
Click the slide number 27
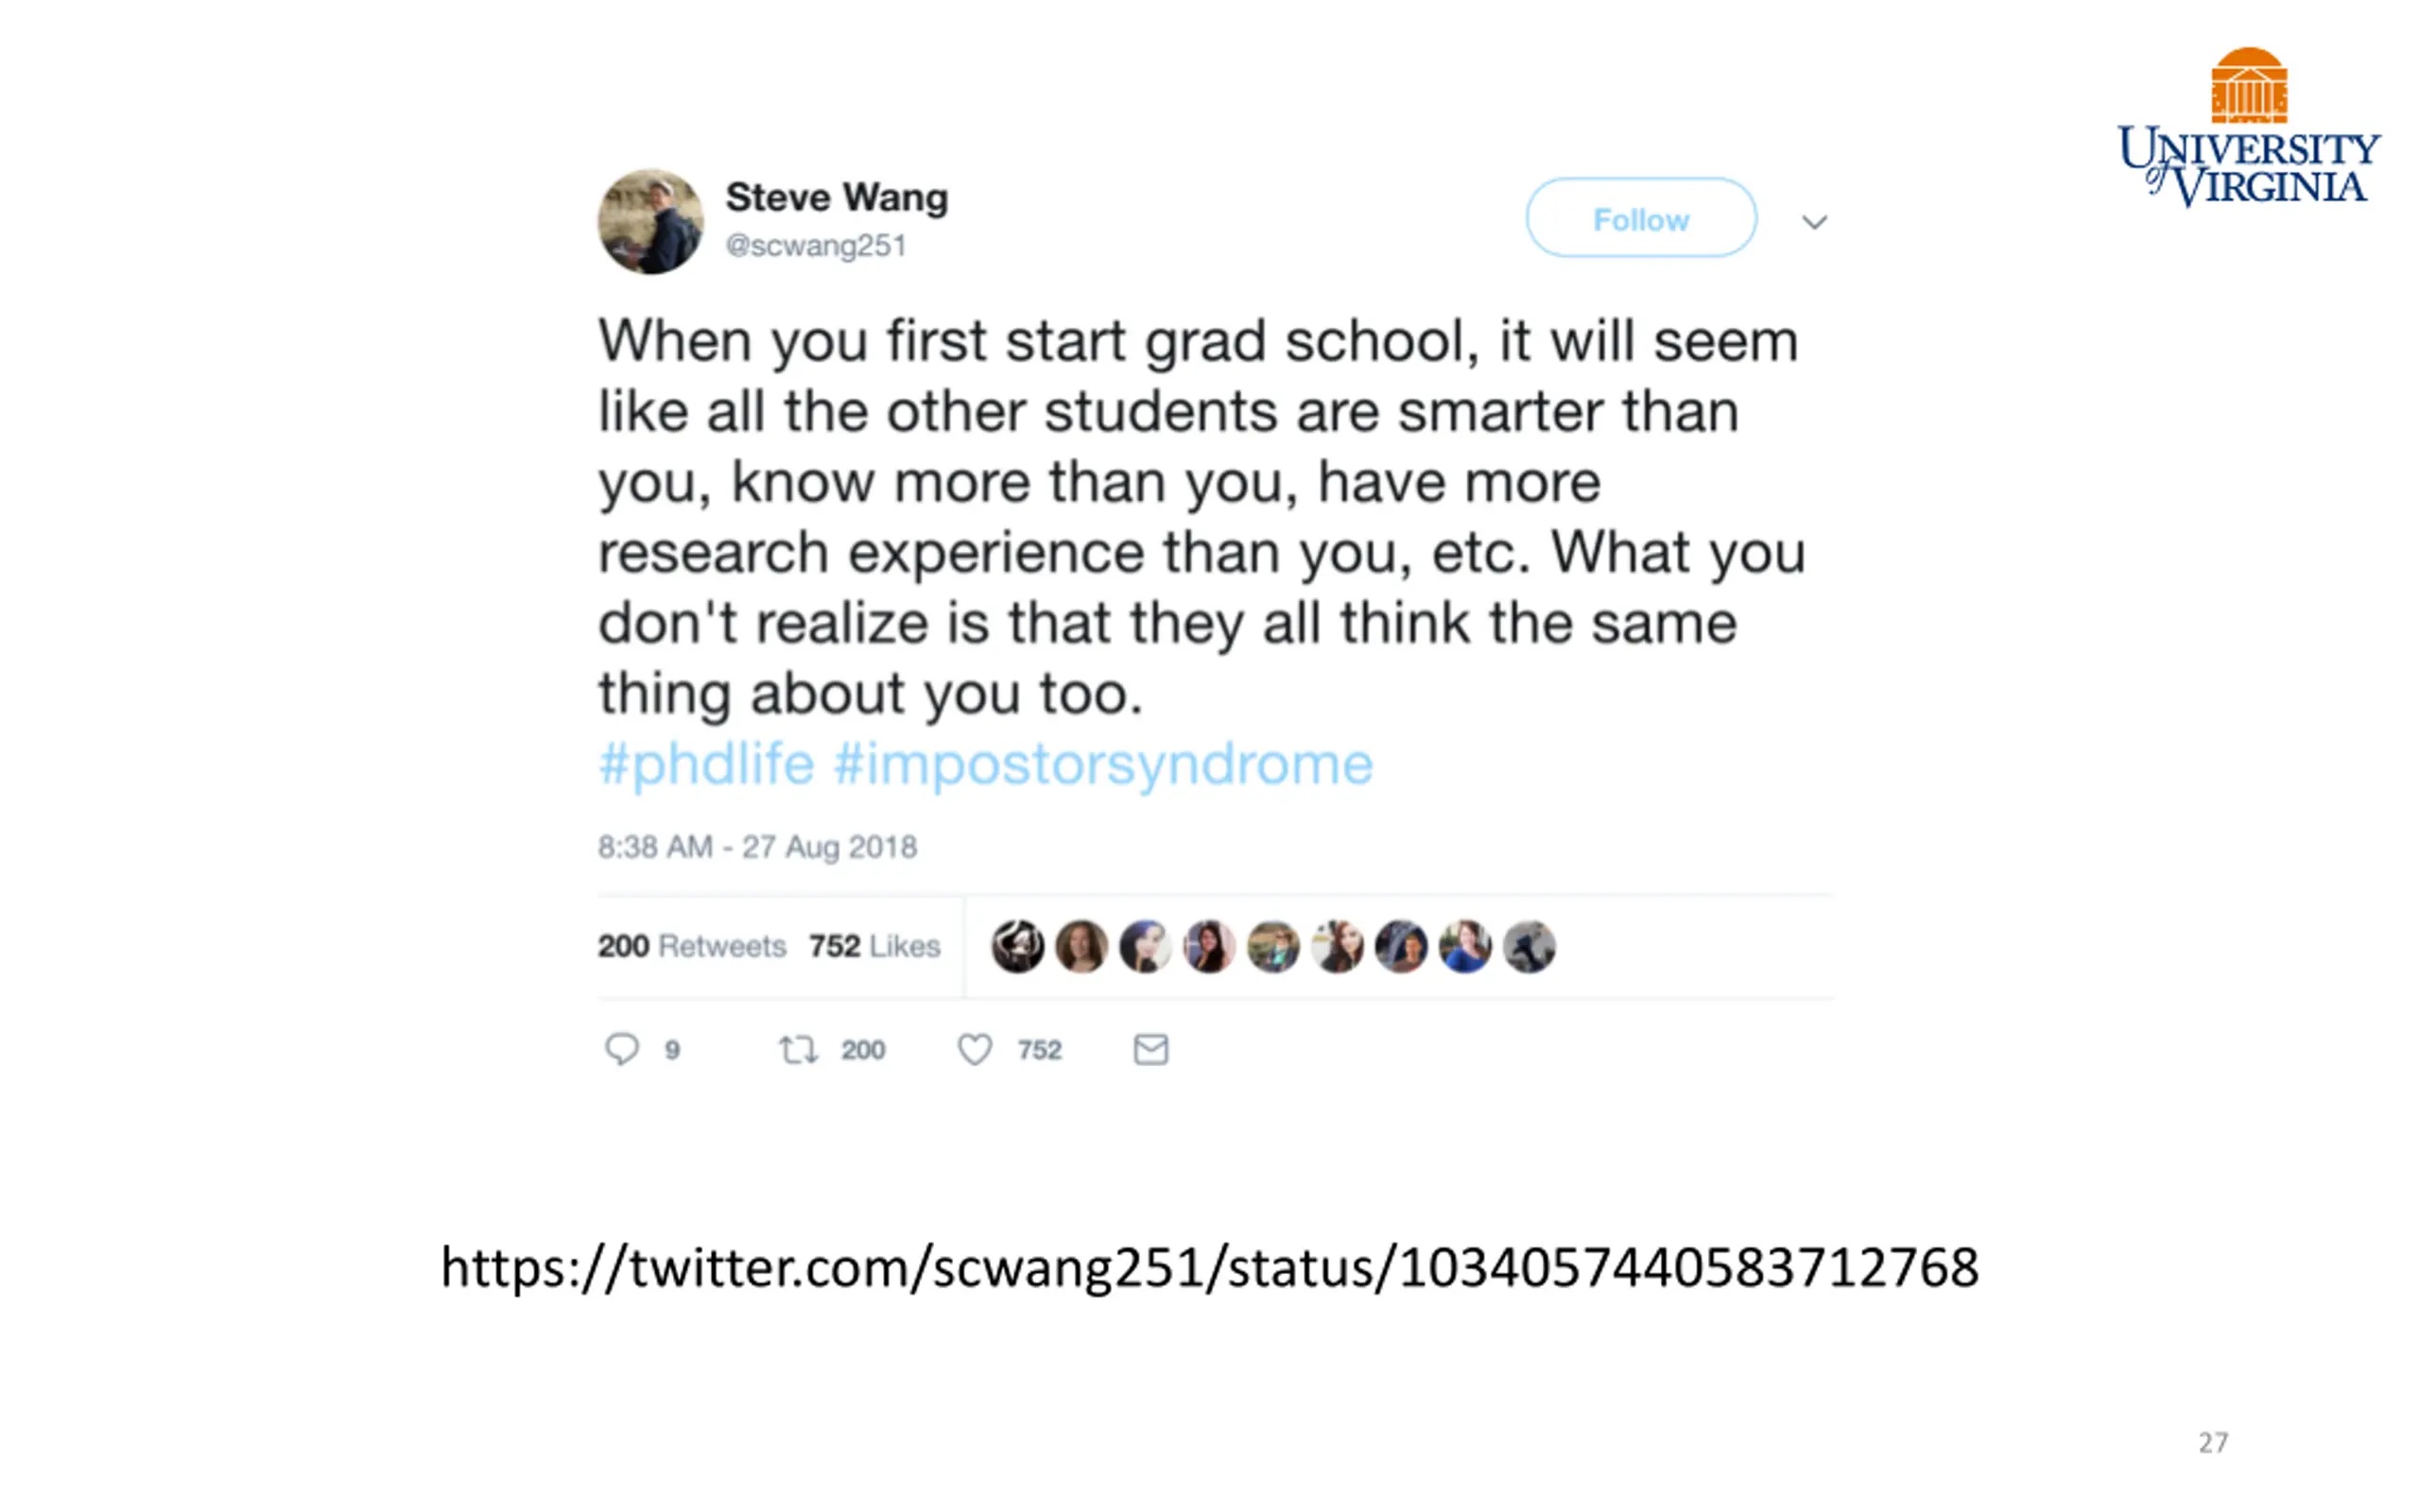[x=2213, y=1442]
